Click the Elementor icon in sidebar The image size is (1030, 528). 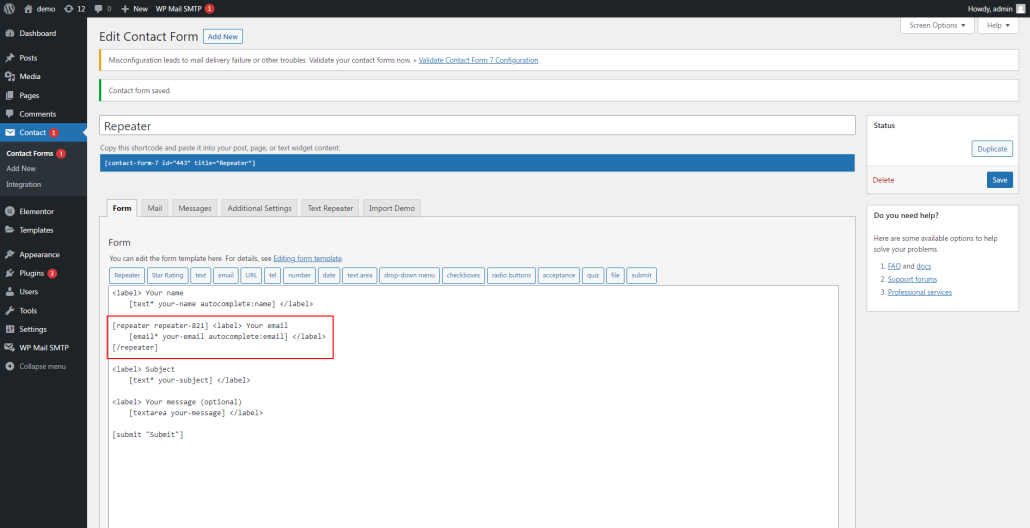tap(9, 211)
